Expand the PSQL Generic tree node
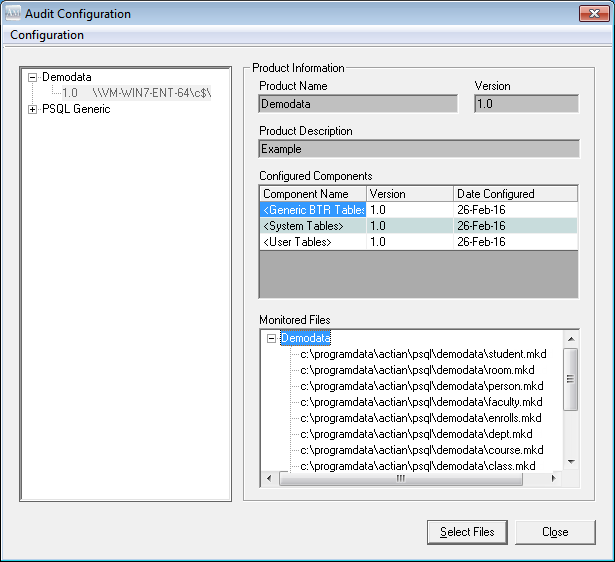This screenshot has width=615, height=562. pyautogui.click(x=33, y=109)
